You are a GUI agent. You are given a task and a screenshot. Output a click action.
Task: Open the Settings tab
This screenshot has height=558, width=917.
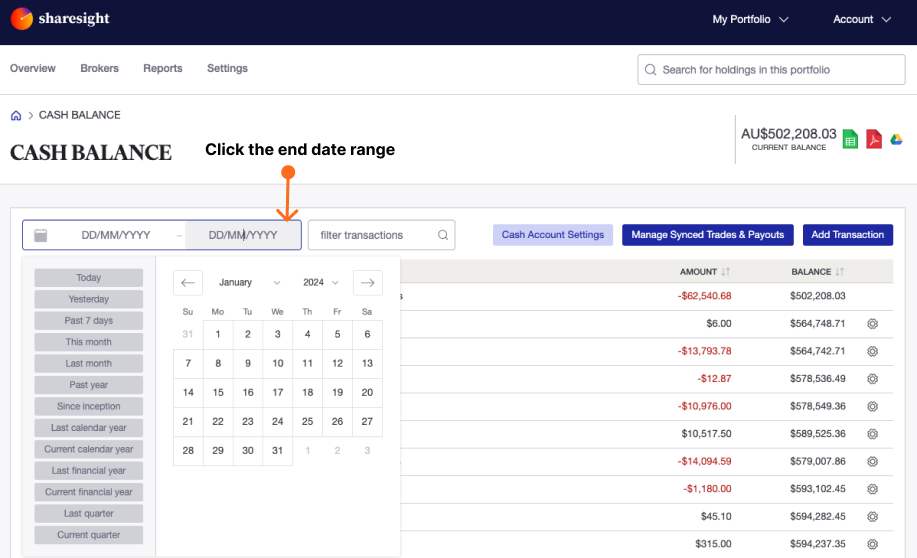click(x=227, y=68)
